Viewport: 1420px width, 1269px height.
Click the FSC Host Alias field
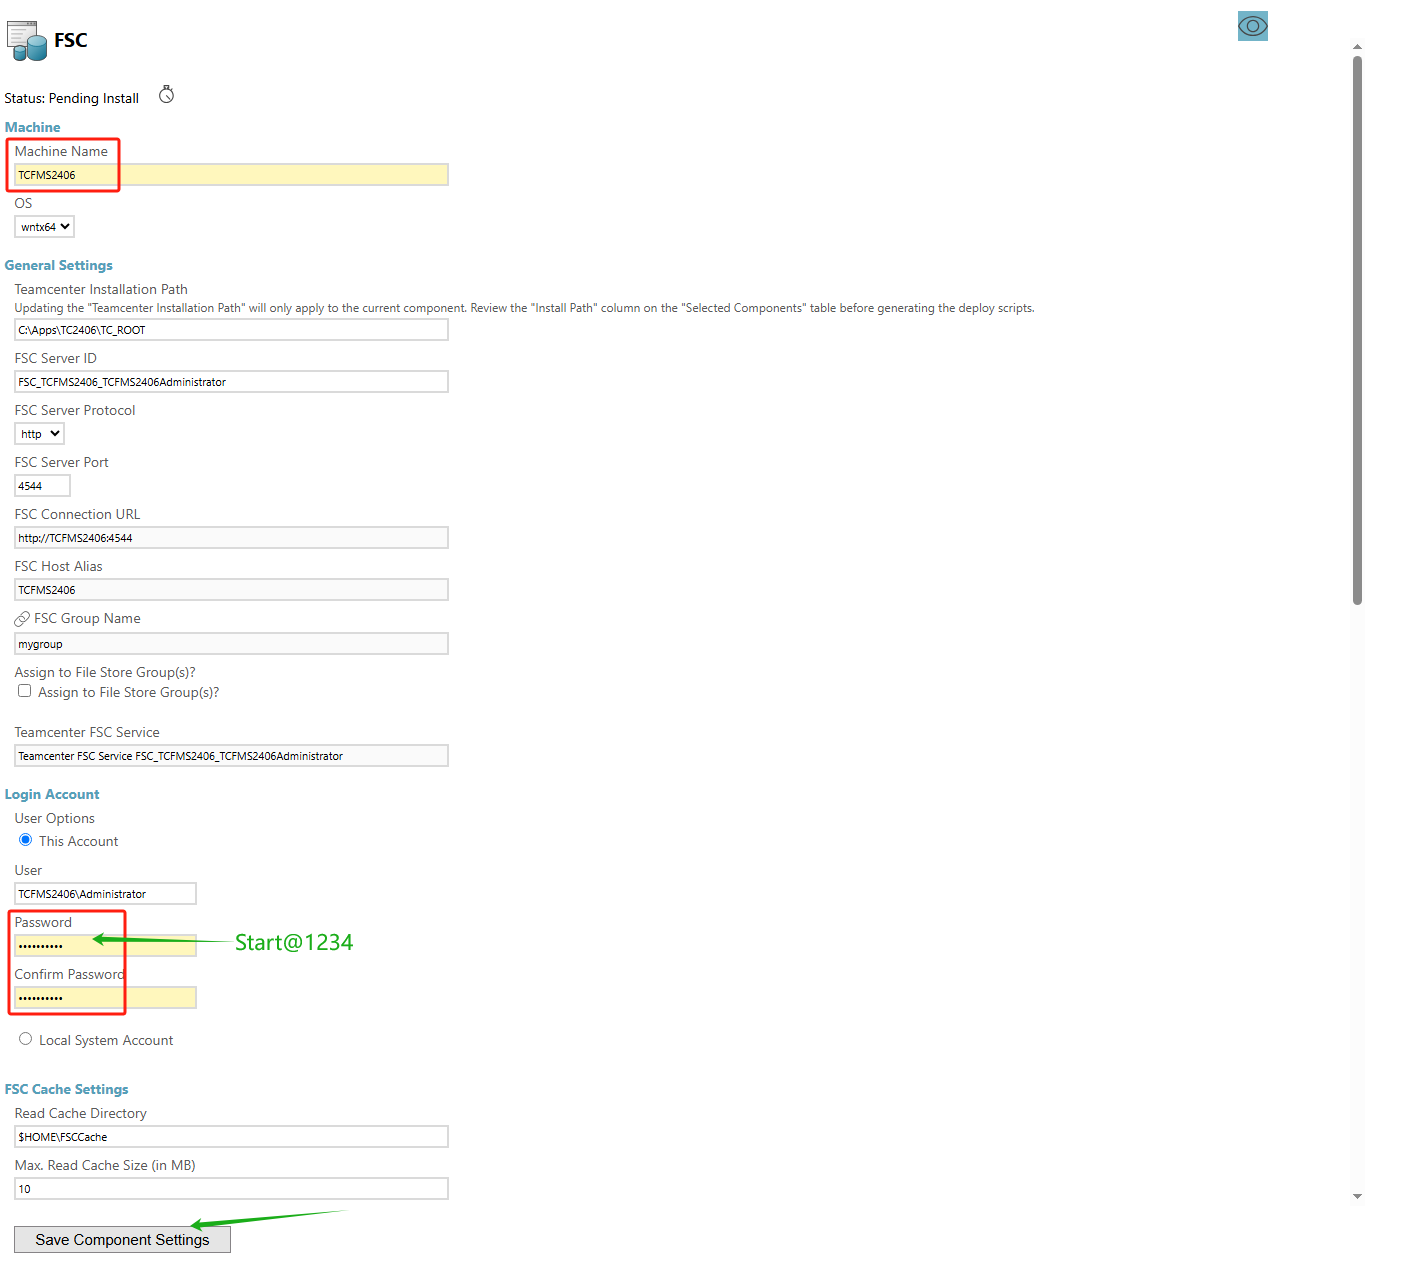point(232,590)
